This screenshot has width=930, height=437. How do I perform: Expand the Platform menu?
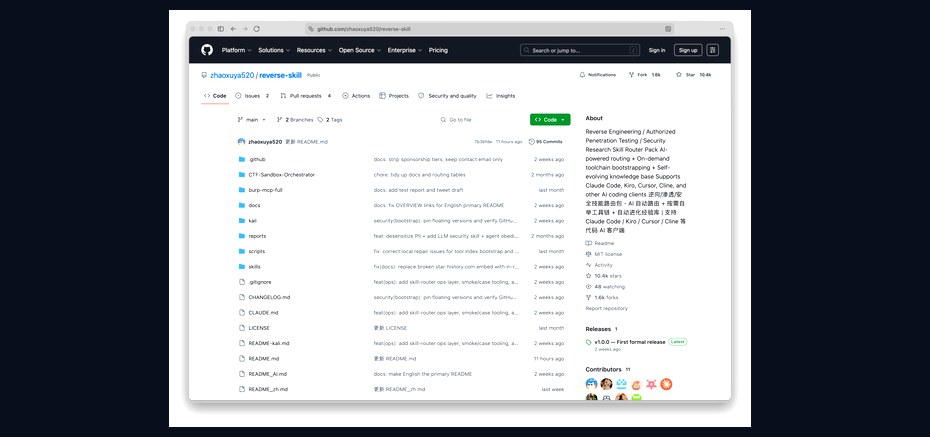coord(237,50)
